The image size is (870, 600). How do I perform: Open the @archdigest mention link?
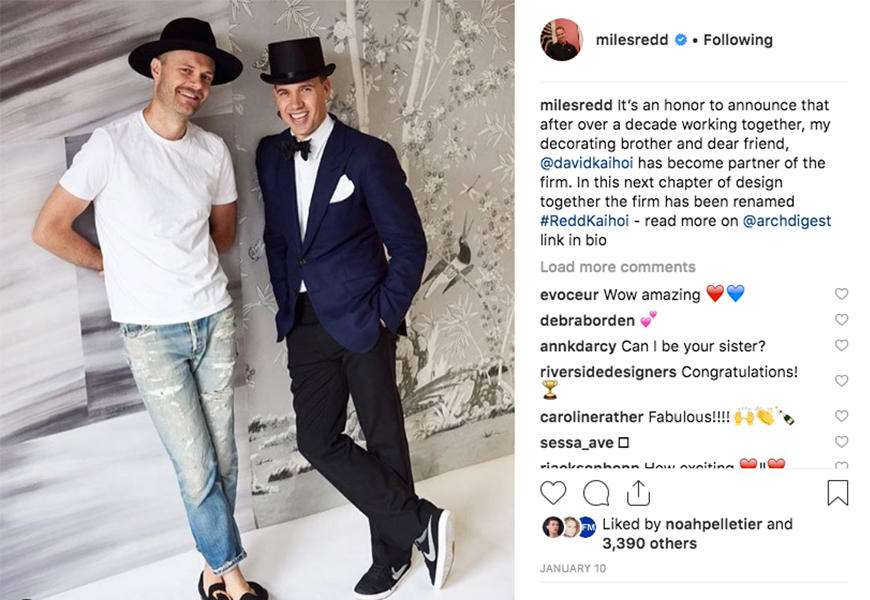[787, 221]
